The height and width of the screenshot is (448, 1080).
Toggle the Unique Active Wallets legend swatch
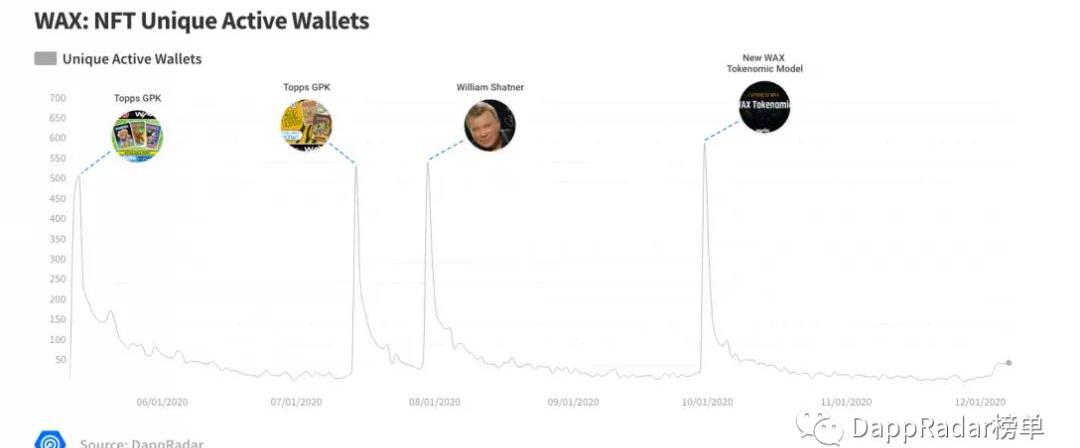[x=45, y=59]
